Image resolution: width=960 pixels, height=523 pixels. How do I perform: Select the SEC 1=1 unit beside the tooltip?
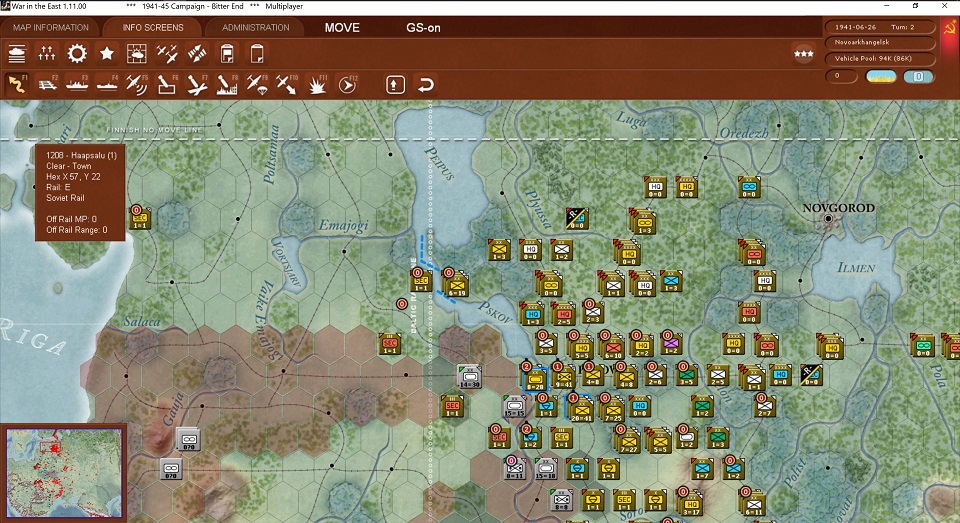pos(140,218)
